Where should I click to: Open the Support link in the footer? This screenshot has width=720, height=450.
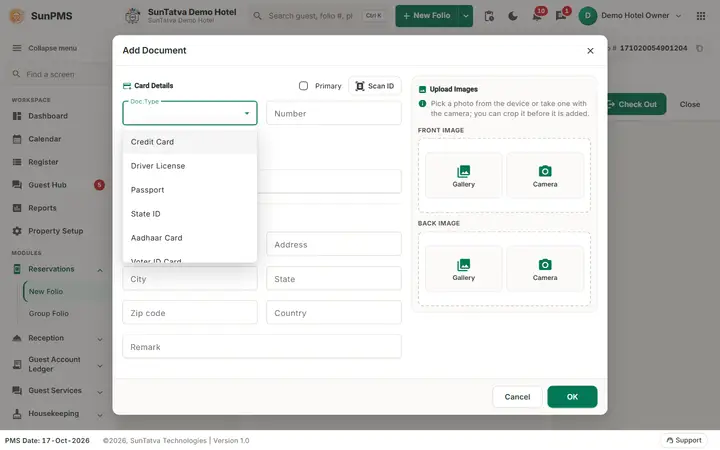(684, 440)
